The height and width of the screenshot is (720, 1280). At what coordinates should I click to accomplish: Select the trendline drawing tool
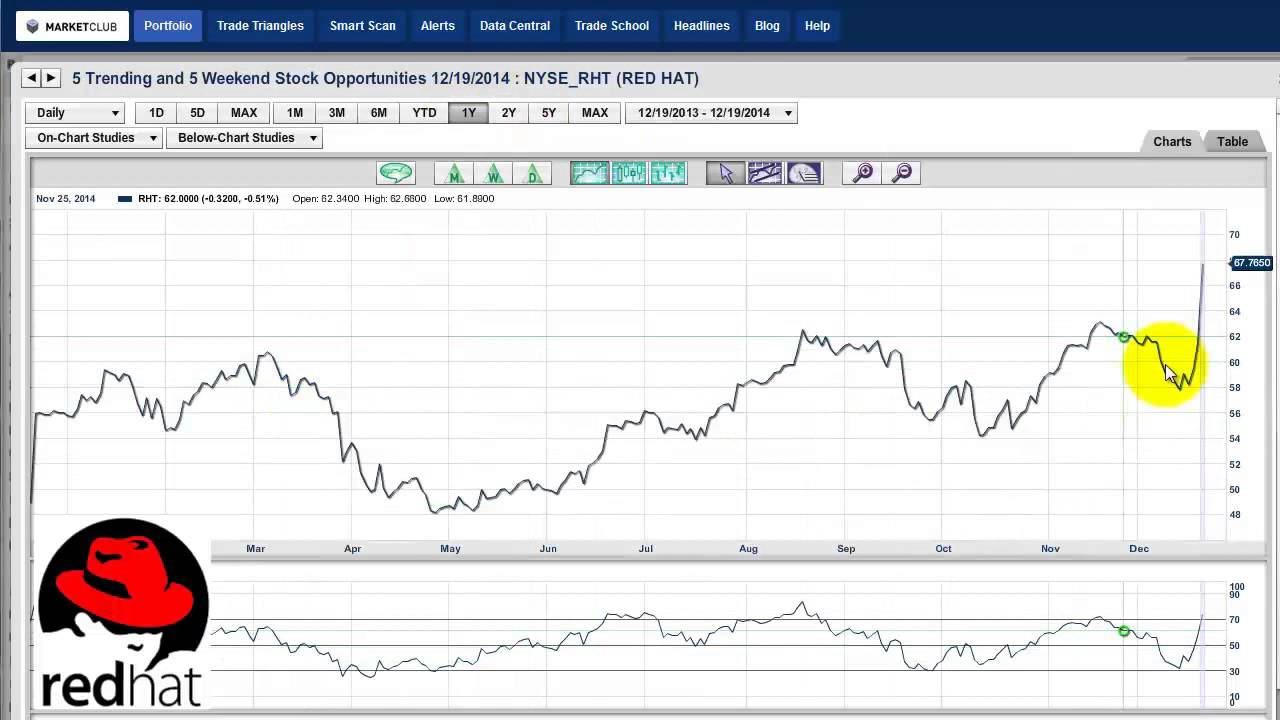[765, 173]
